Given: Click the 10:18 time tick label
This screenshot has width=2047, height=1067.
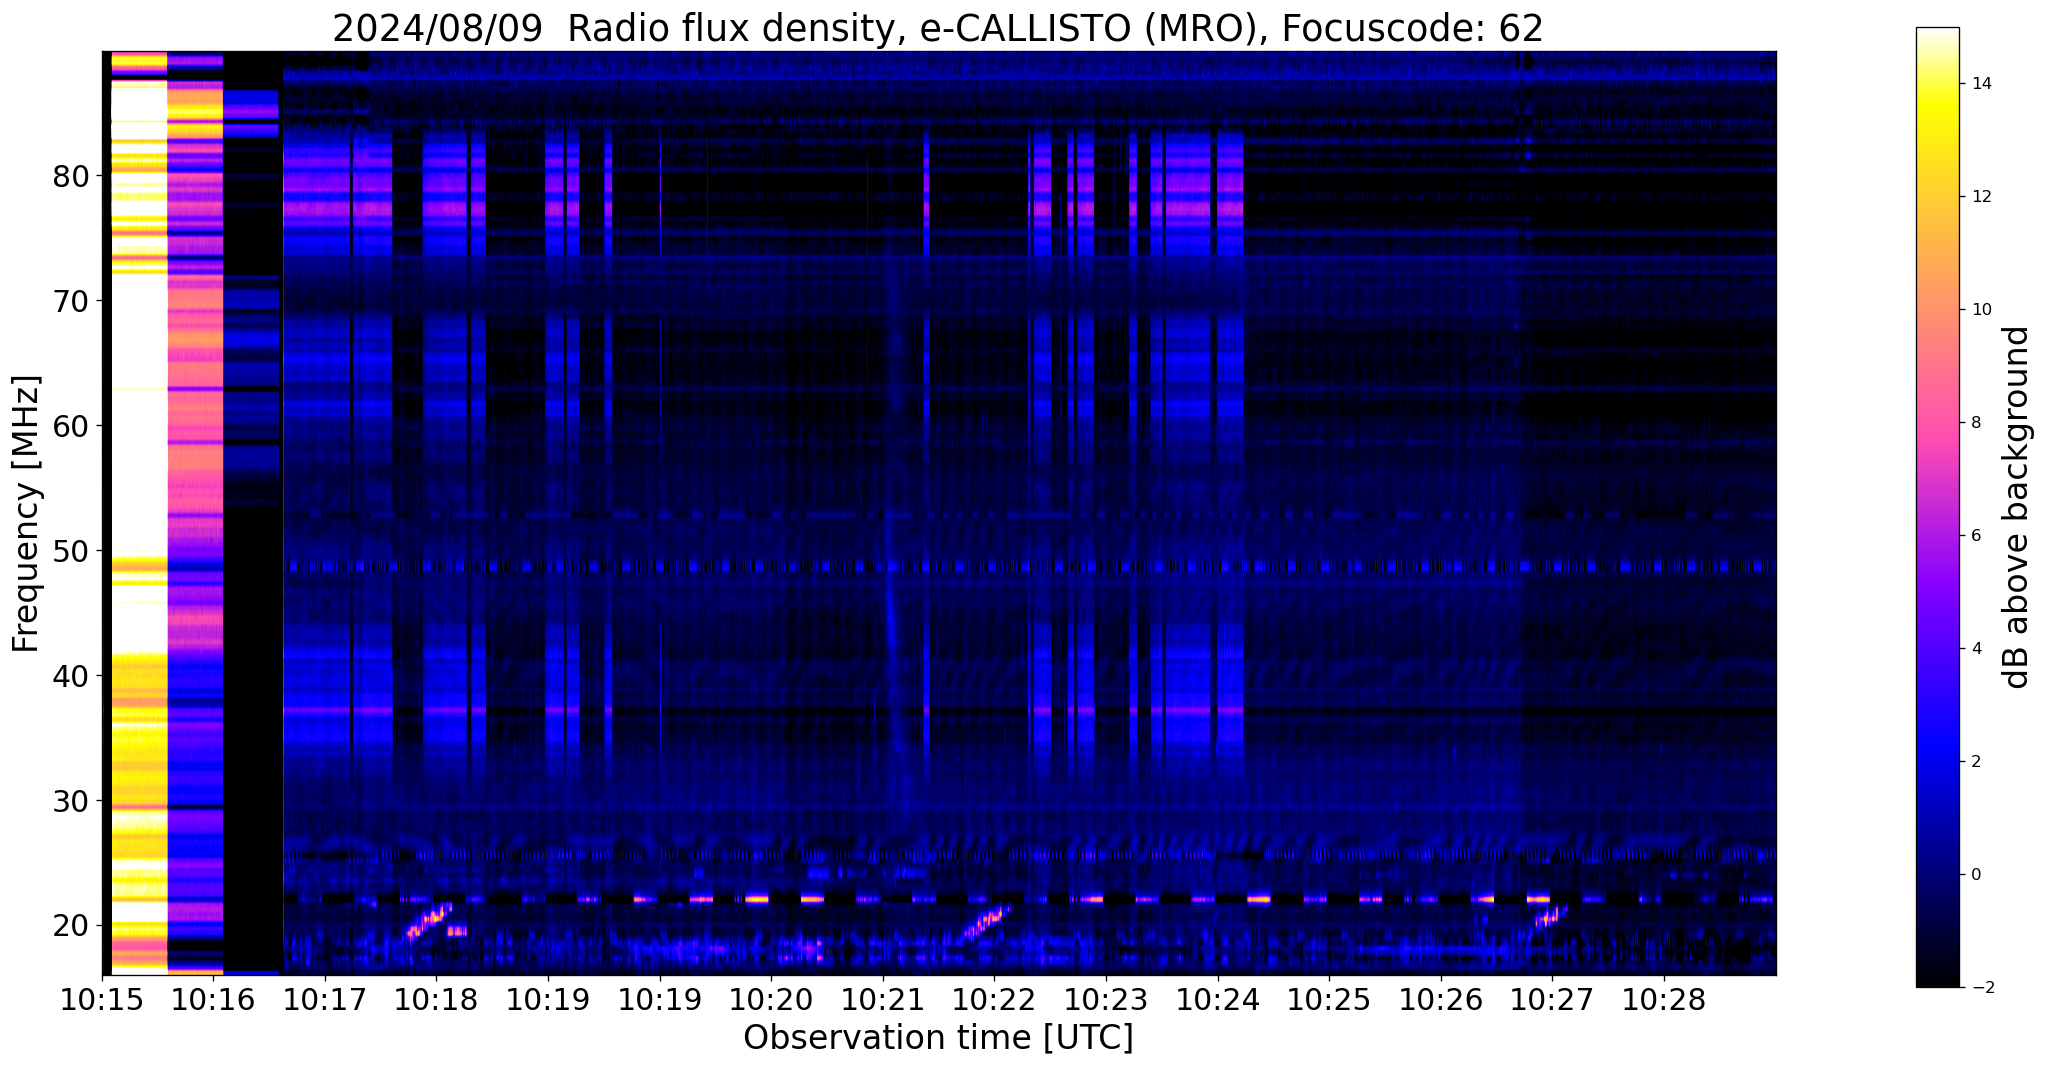Looking at the screenshot, I should [436, 1001].
